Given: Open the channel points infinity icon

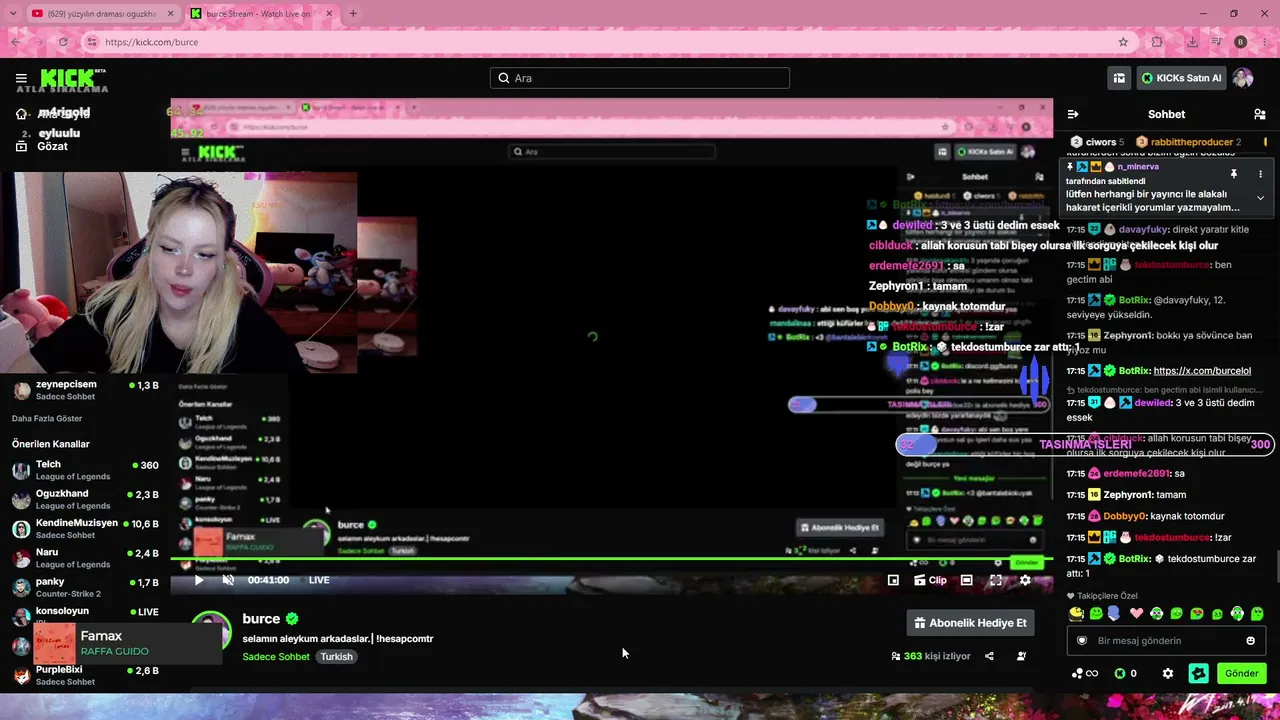Looking at the screenshot, I should pos(1084,674).
